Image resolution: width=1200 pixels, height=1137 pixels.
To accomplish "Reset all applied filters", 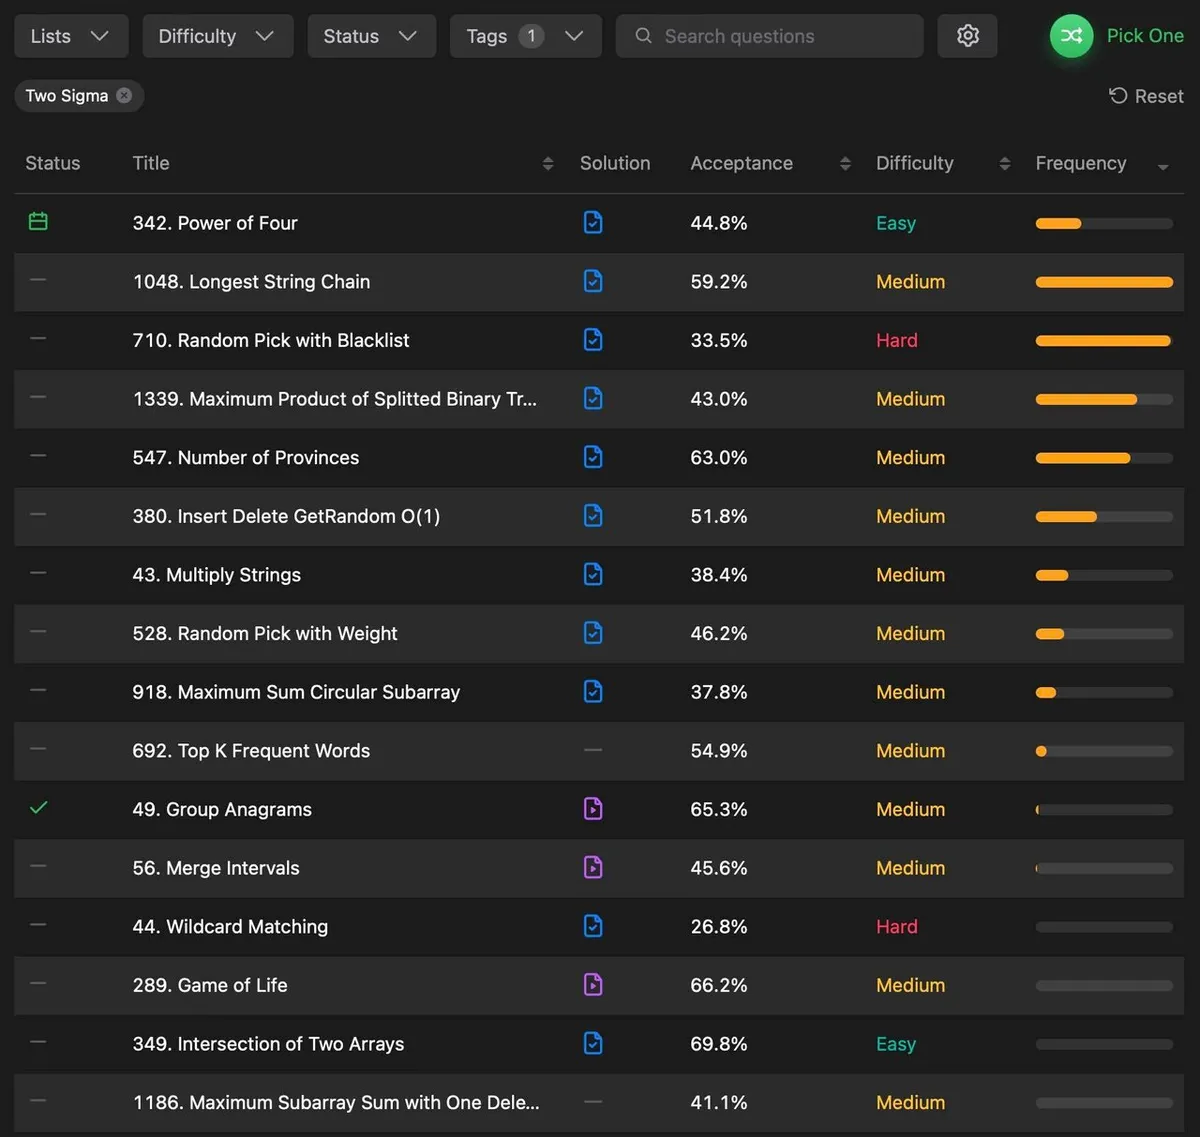I will pyautogui.click(x=1146, y=96).
